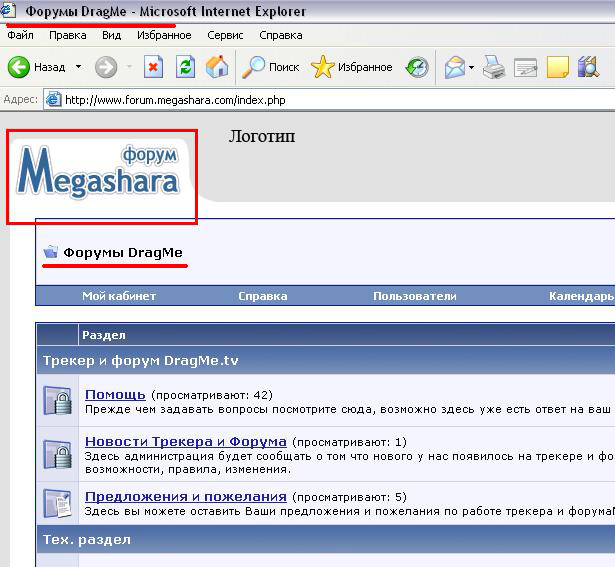Click the grey Forward arrow button
615x567 pixels.
[106, 67]
